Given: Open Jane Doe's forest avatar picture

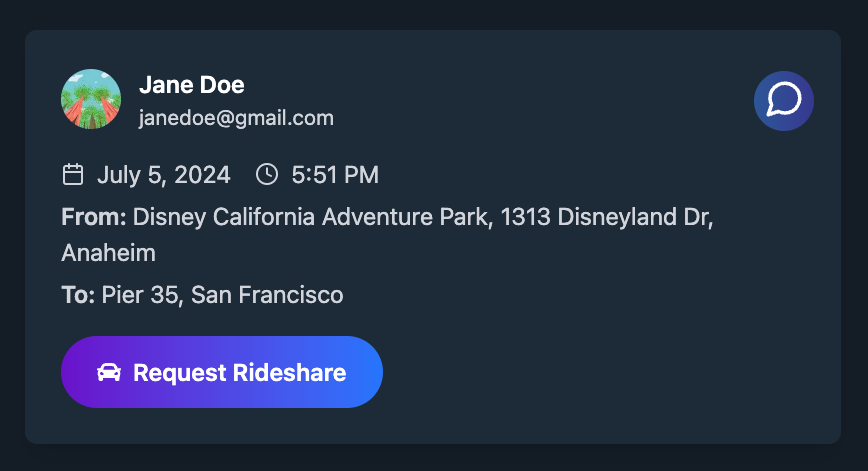Looking at the screenshot, I should click(91, 99).
